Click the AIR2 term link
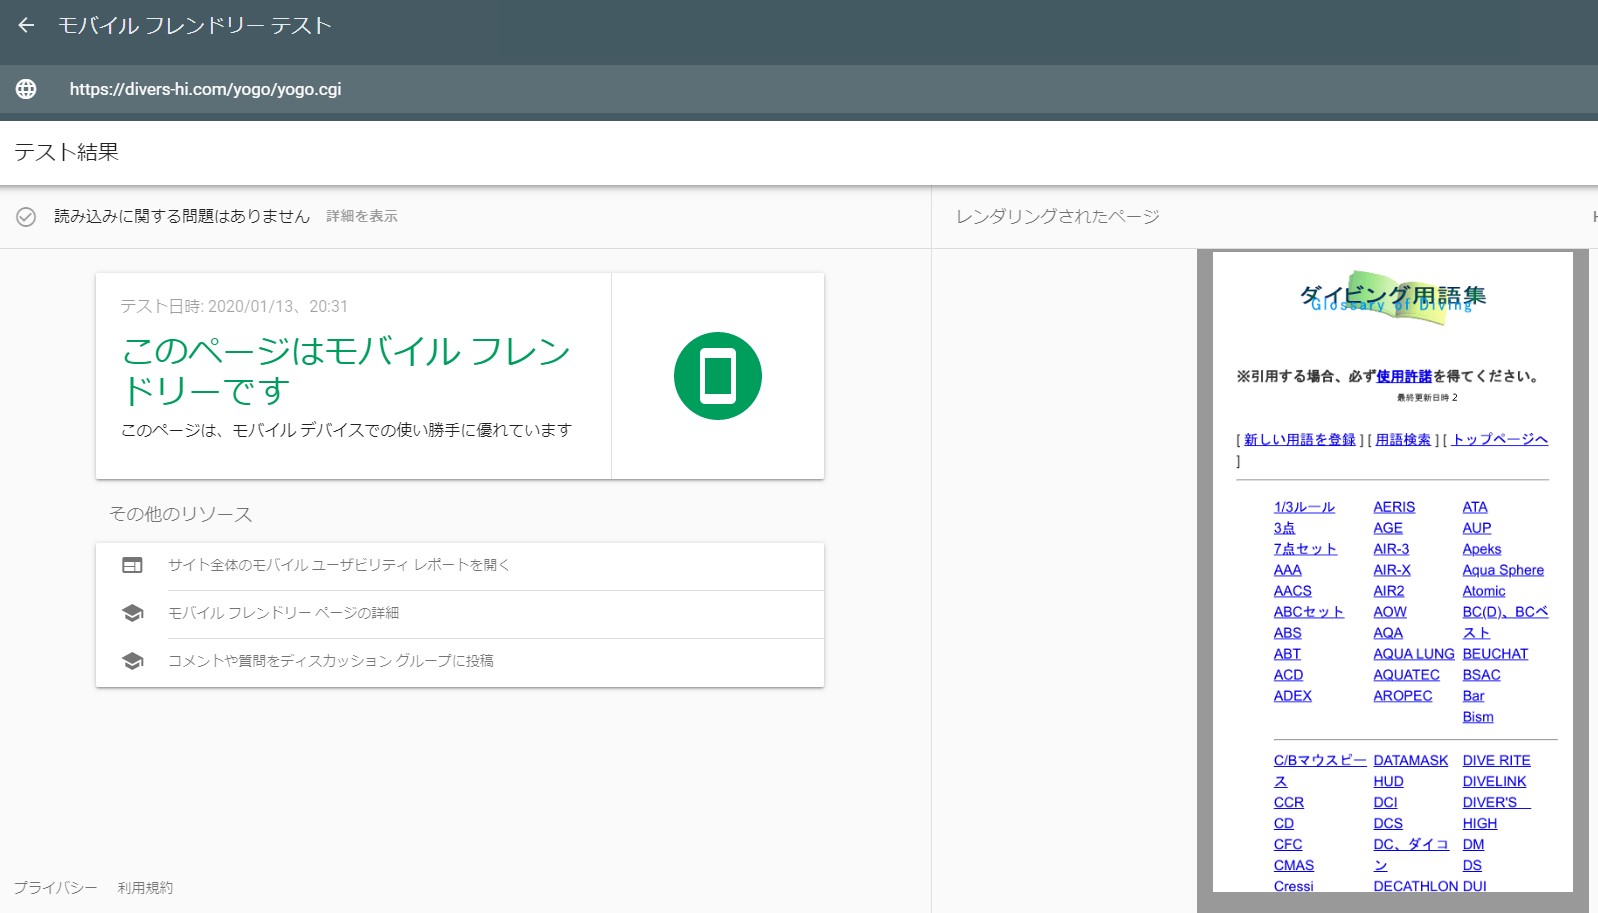This screenshot has width=1598, height=913. (x=1389, y=591)
